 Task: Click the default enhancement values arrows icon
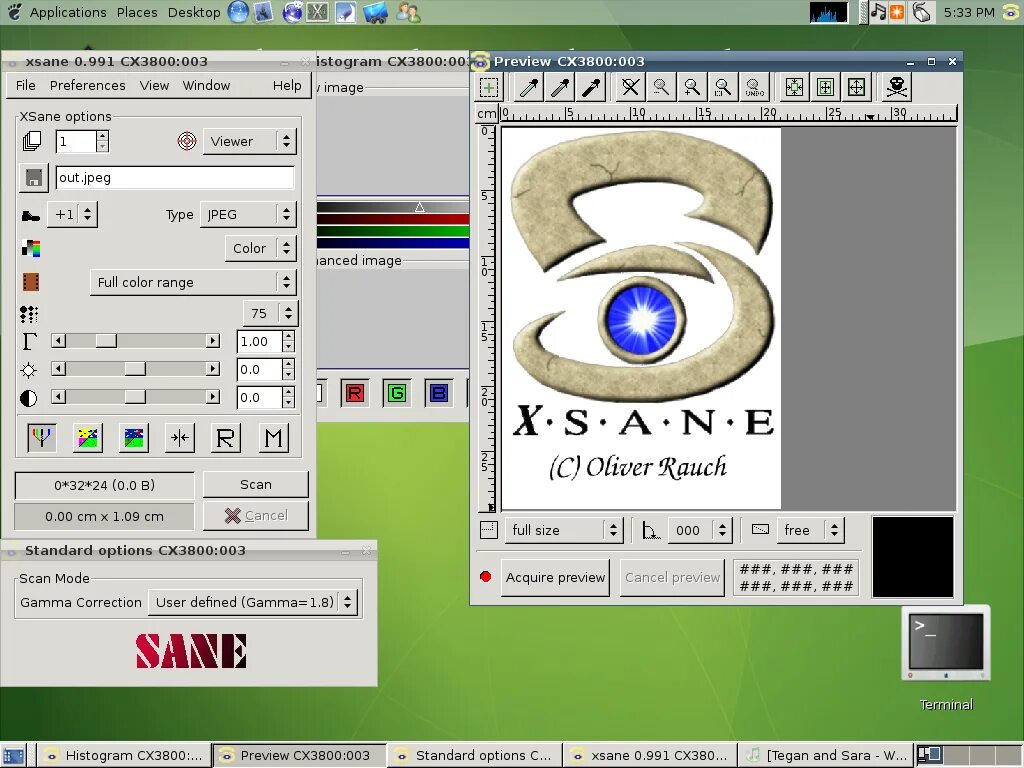180,438
